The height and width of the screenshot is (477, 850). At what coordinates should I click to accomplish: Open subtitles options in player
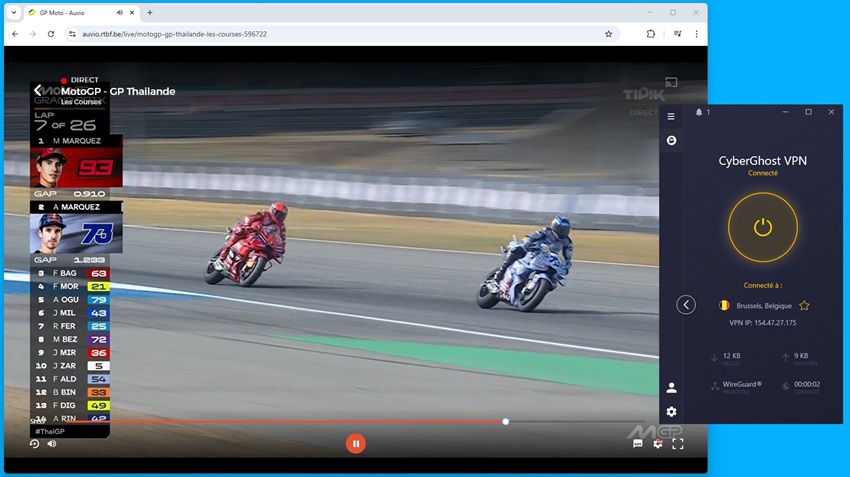pyautogui.click(x=638, y=444)
